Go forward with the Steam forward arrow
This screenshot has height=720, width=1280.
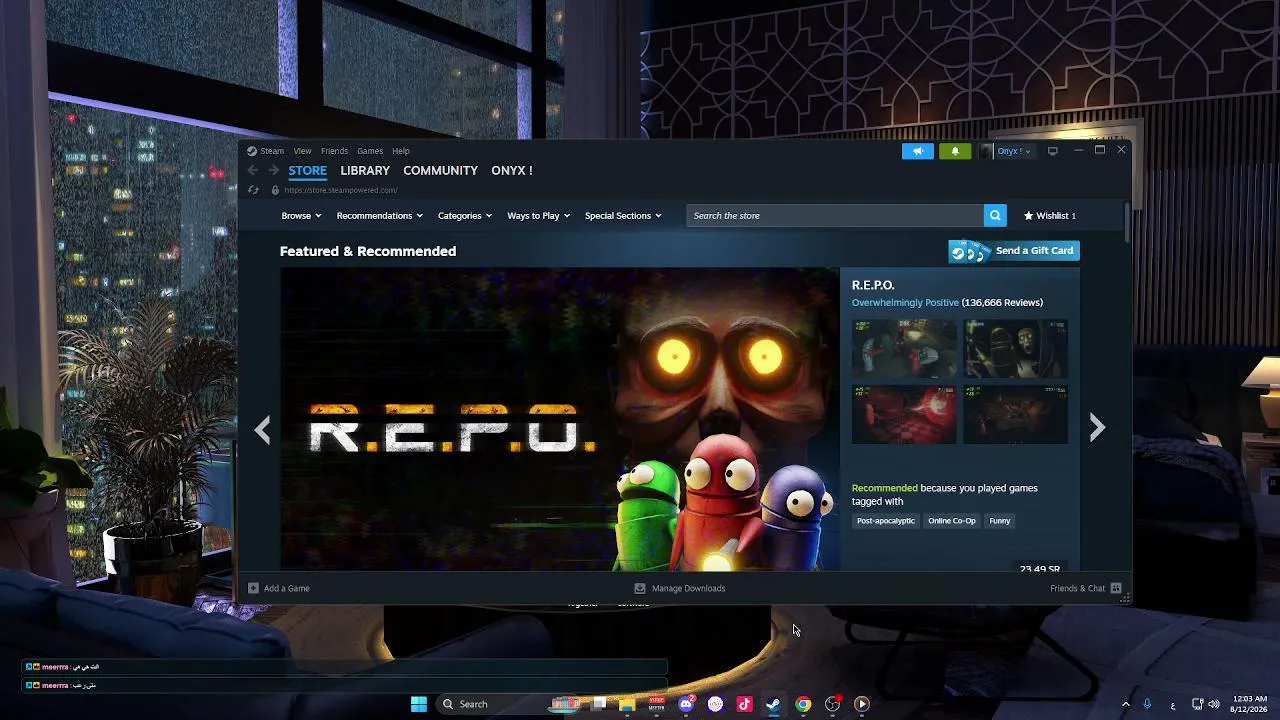tap(273, 171)
